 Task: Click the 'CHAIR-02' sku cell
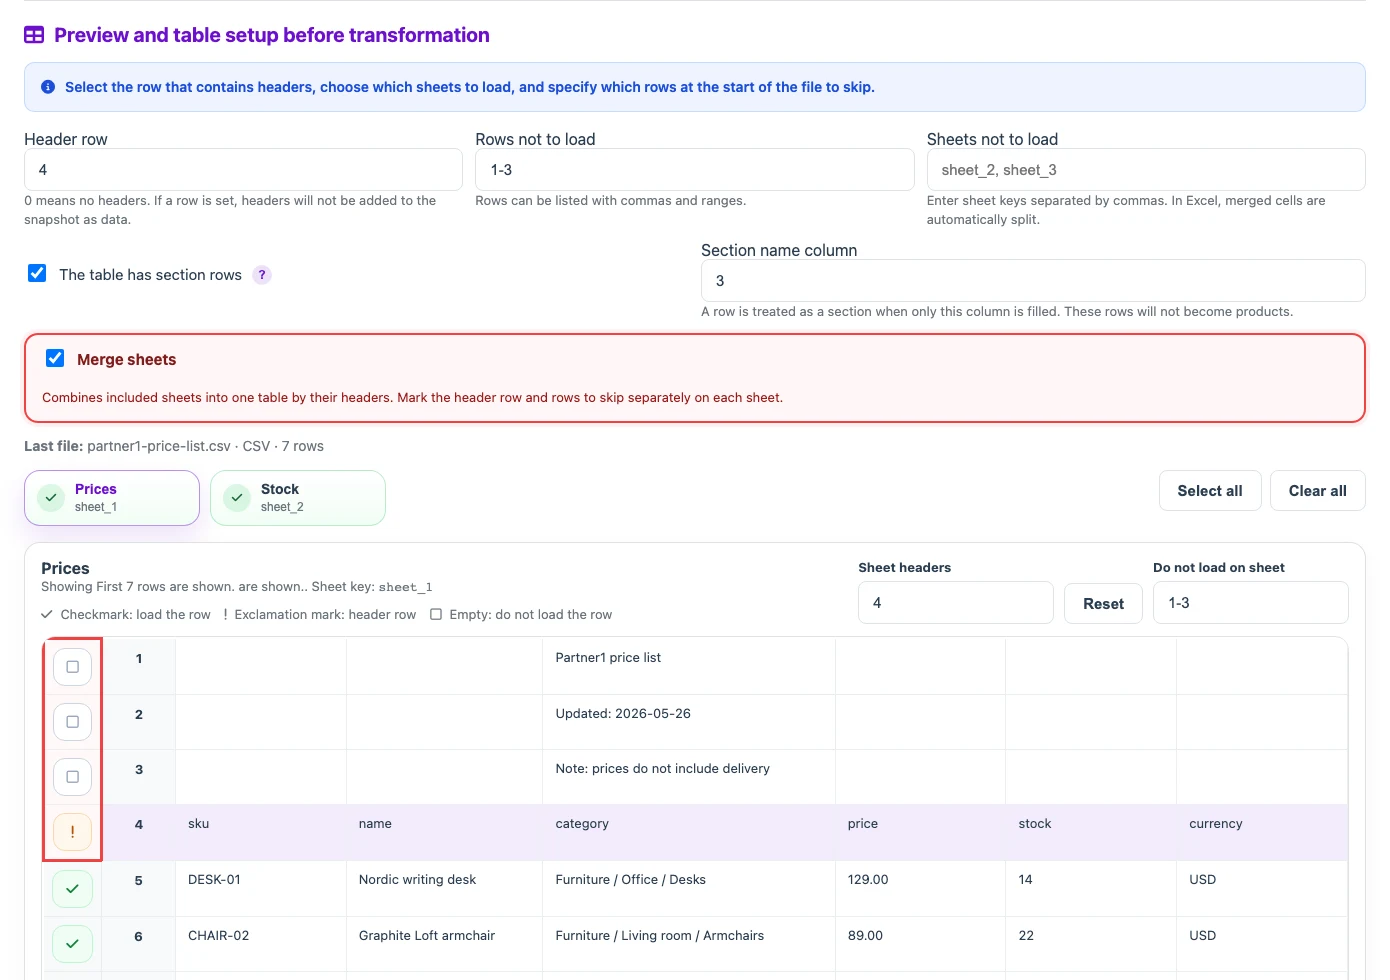(261, 944)
